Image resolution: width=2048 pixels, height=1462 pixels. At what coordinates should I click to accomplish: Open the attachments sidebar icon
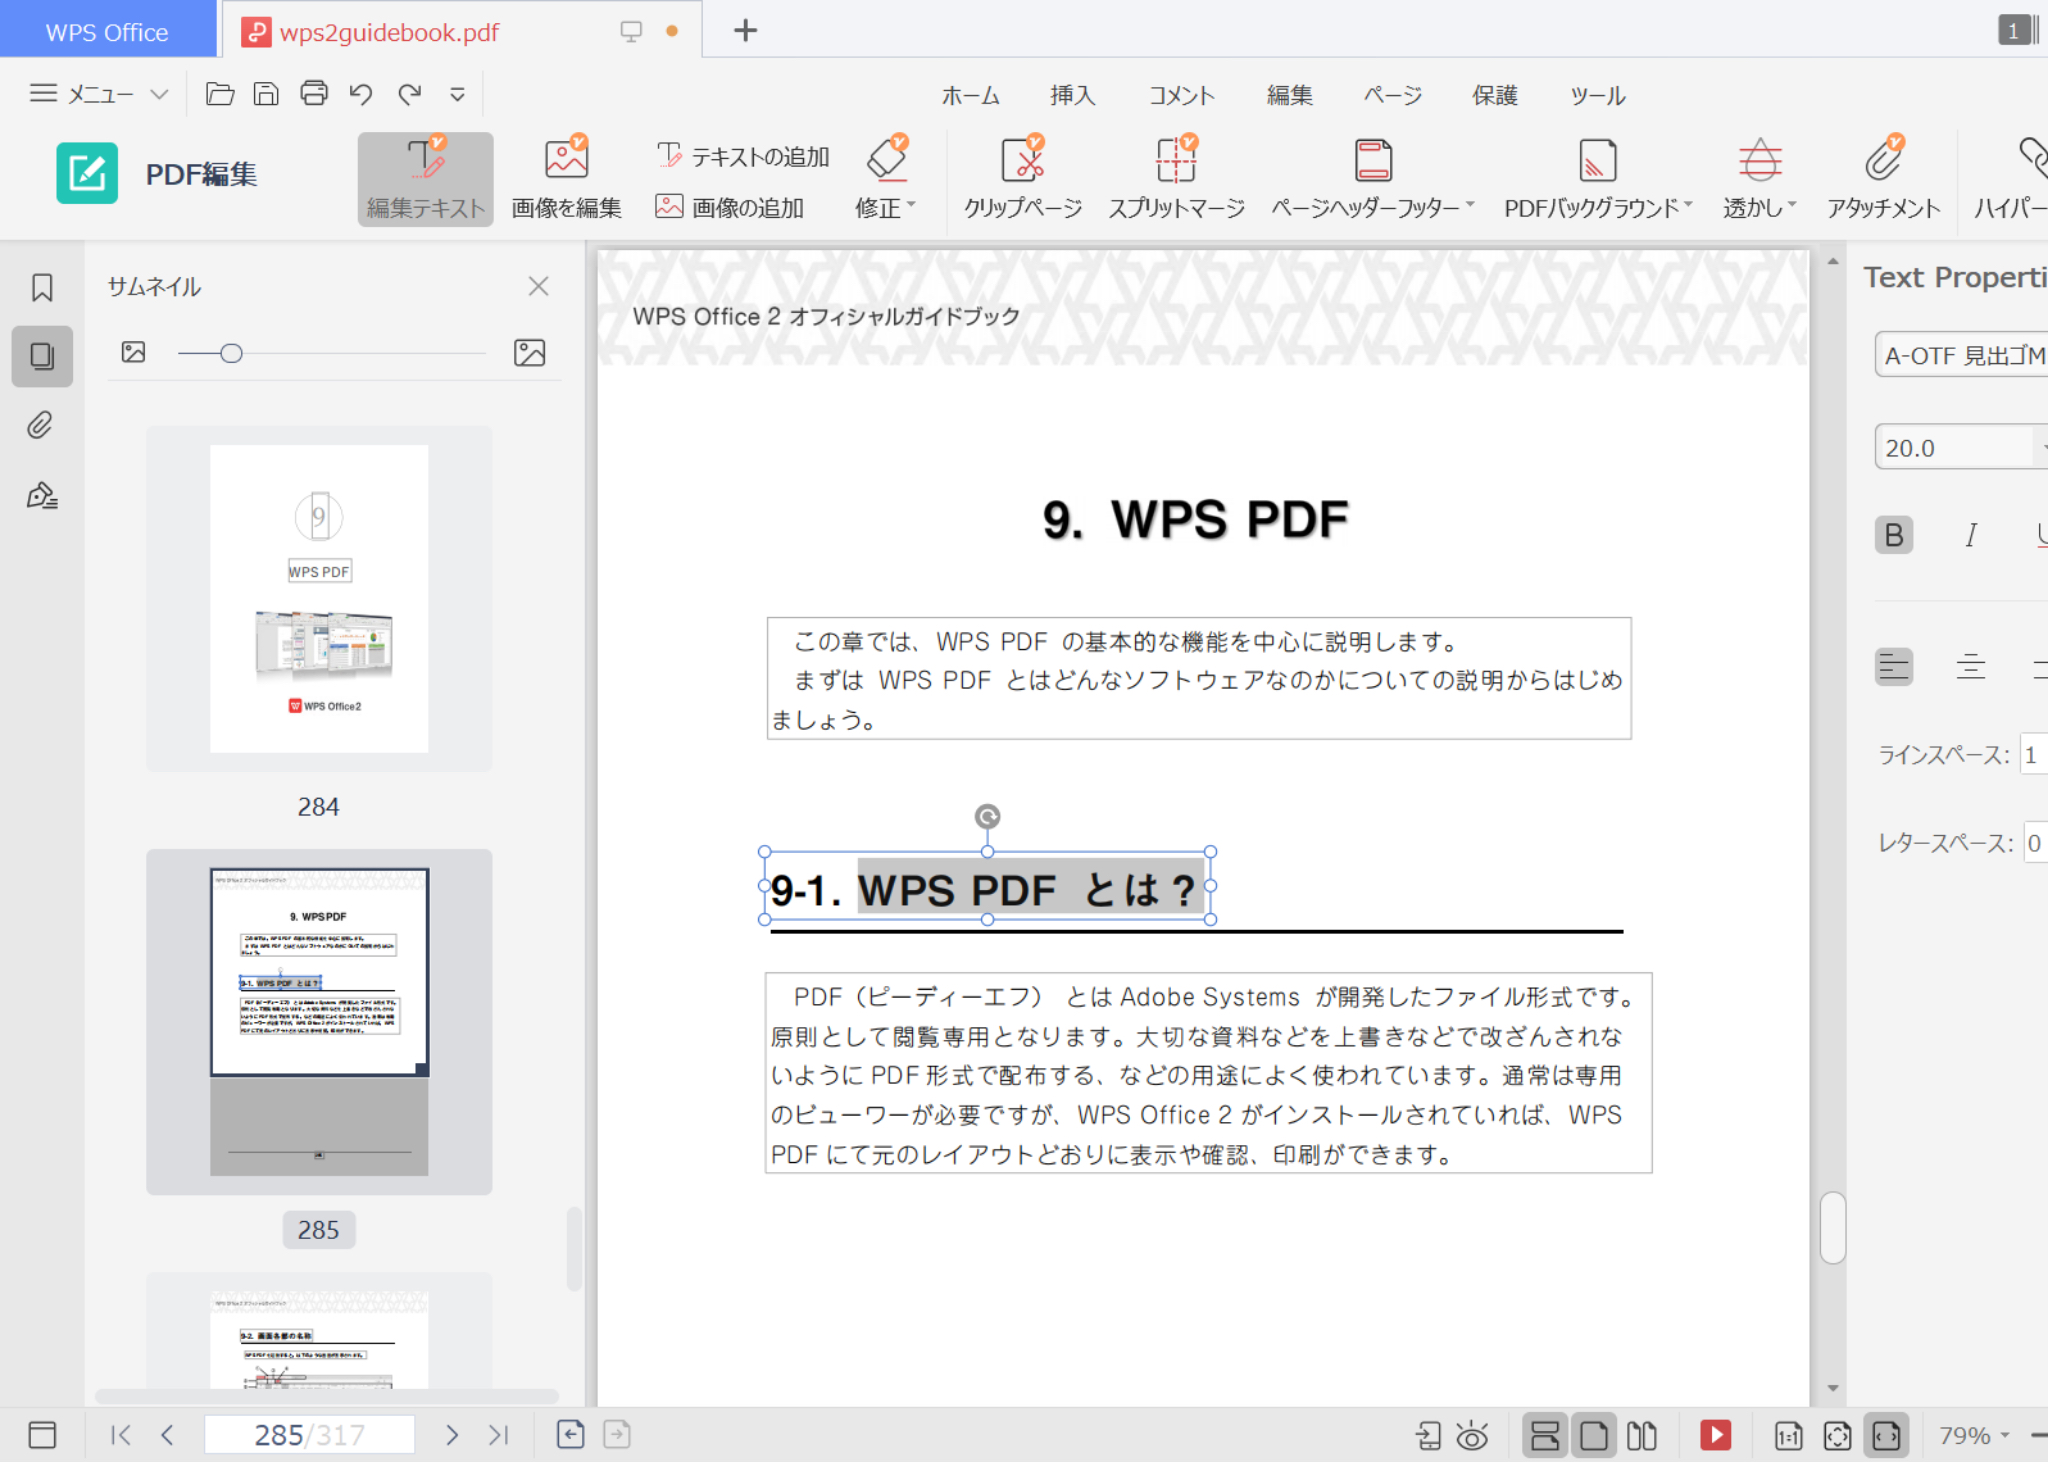(x=40, y=425)
